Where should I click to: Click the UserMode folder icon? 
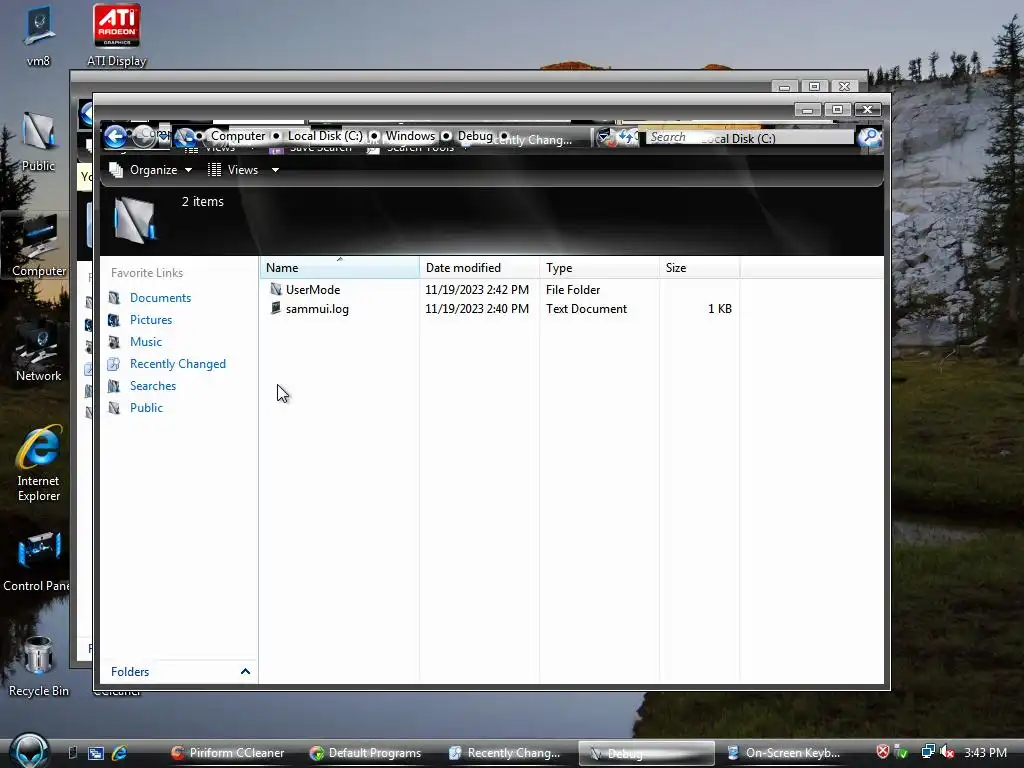coord(276,289)
